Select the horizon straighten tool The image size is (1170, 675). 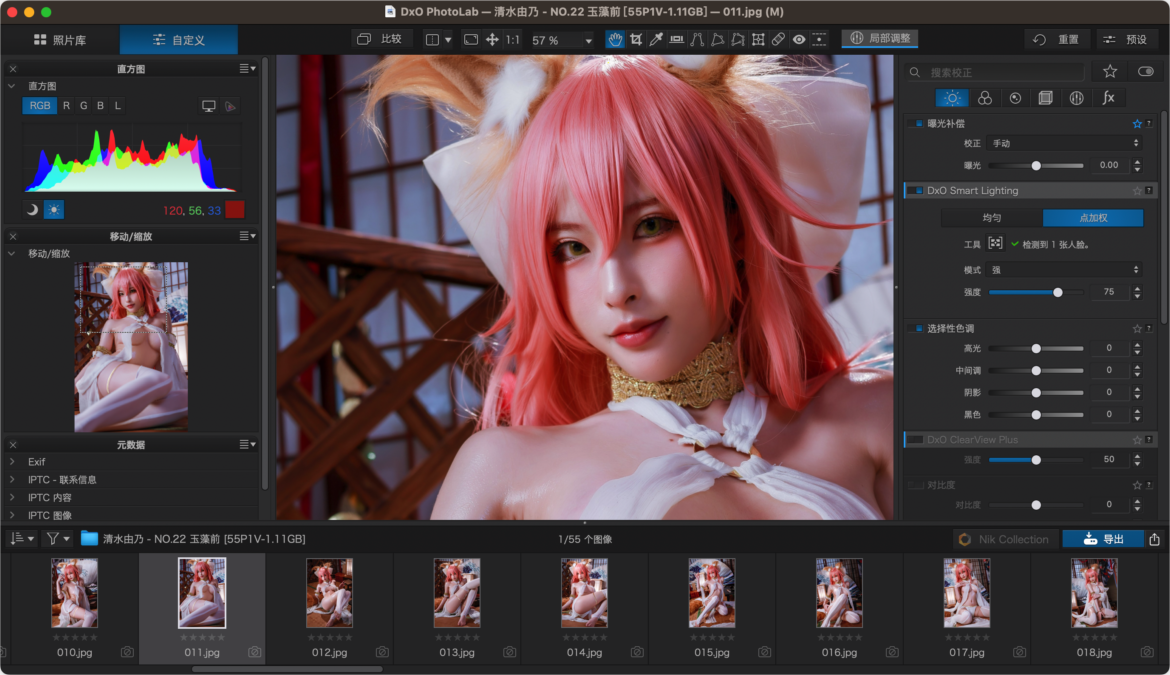(677, 40)
